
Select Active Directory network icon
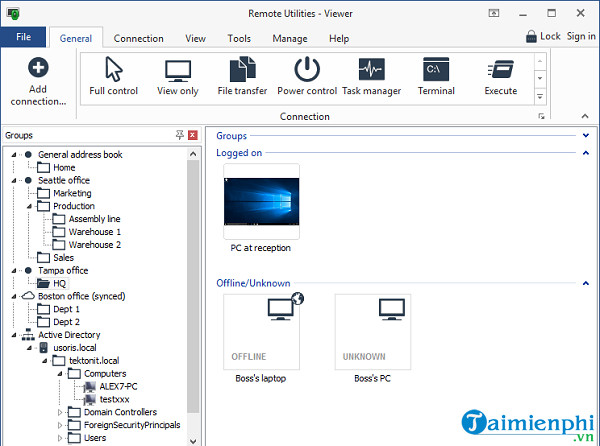pos(28,335)
